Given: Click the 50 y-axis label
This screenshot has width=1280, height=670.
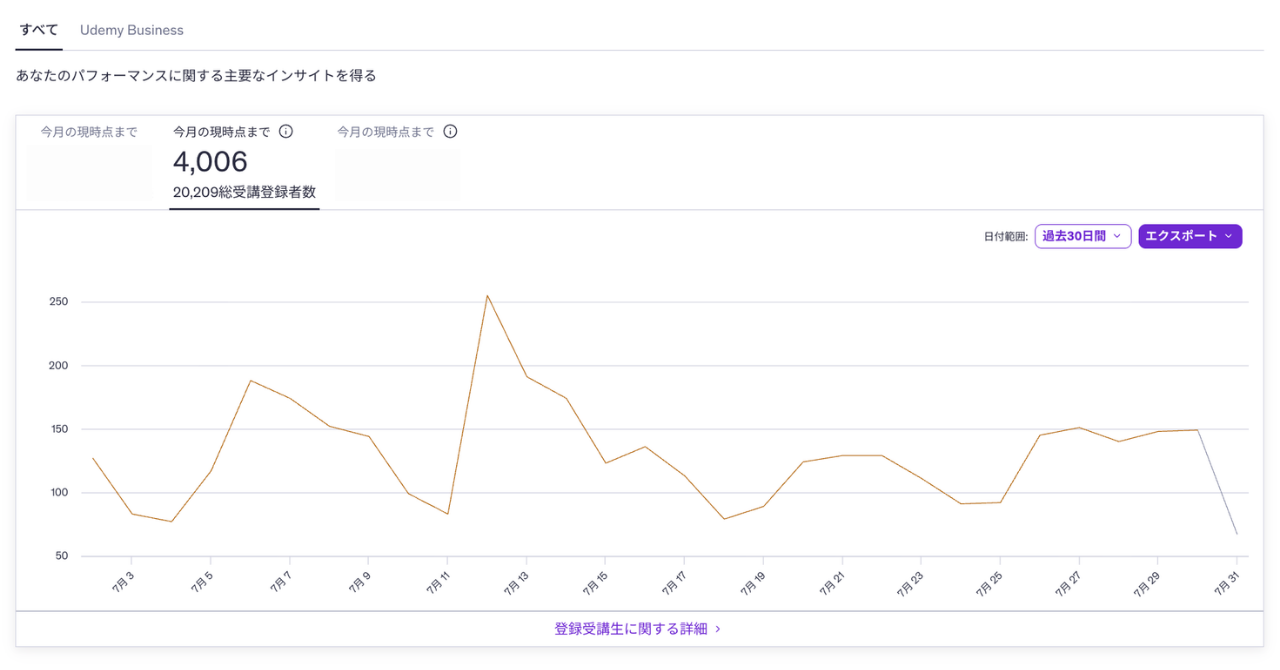Looking at the screenshot, I should [x=61, y=556].
